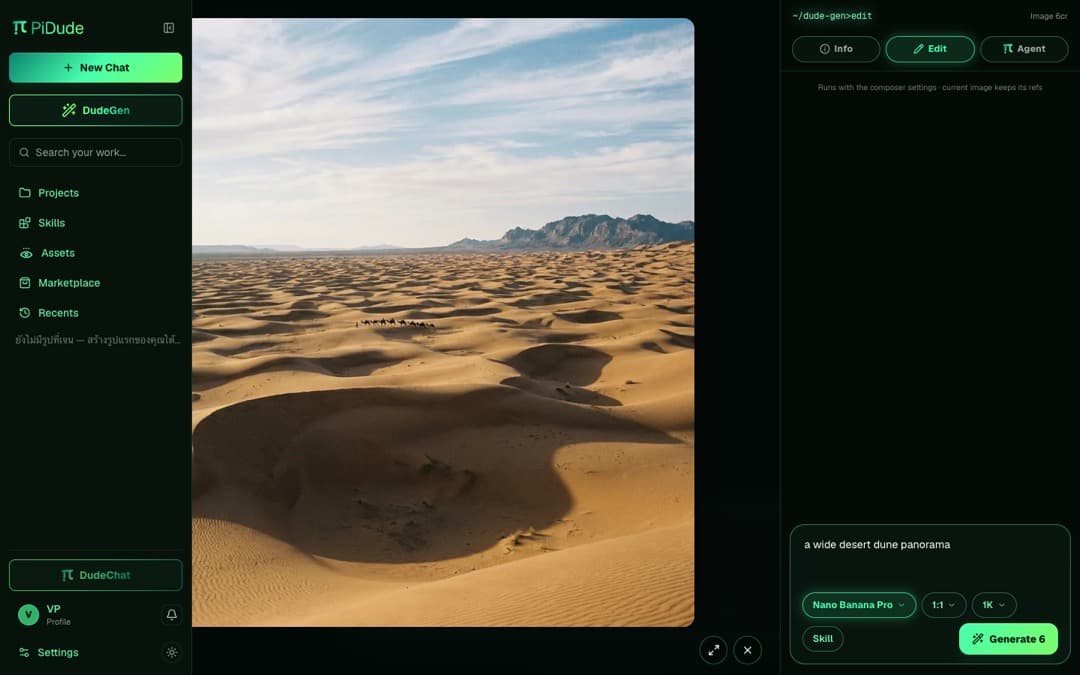Open Settings
1080x675 pixels.
point(48,652)
